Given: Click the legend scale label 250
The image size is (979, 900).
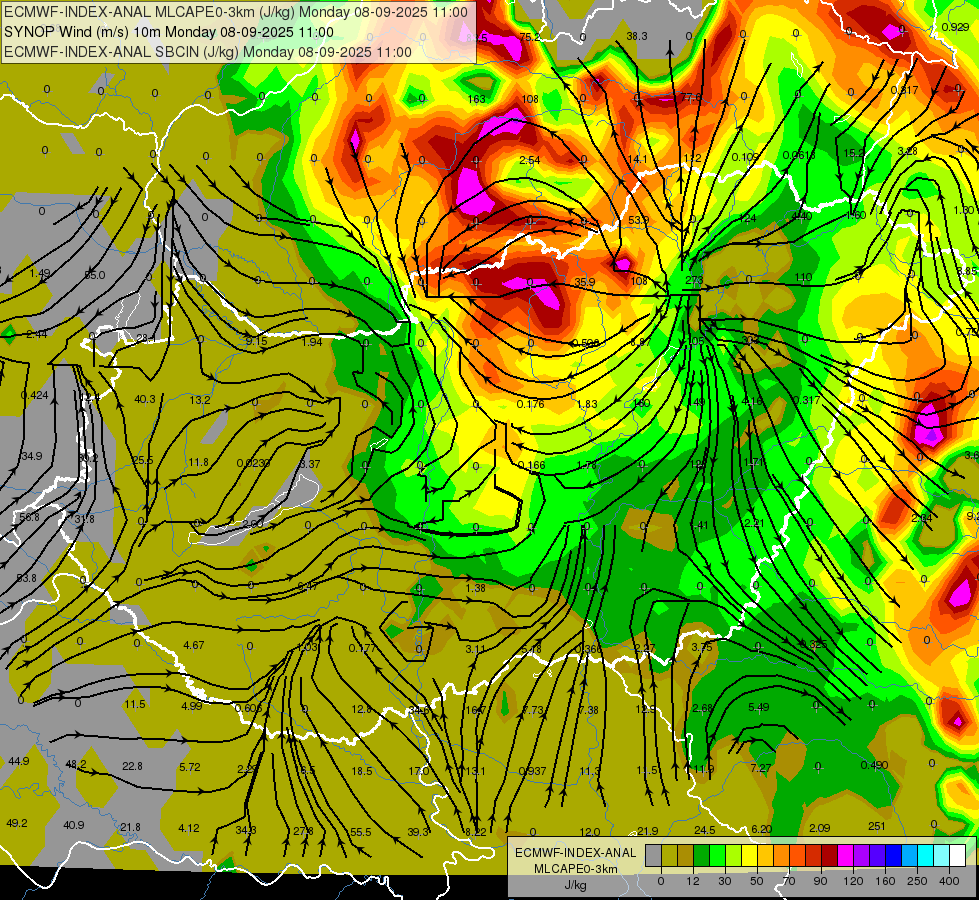Looking at the screenshot, I should pos(917,881).
